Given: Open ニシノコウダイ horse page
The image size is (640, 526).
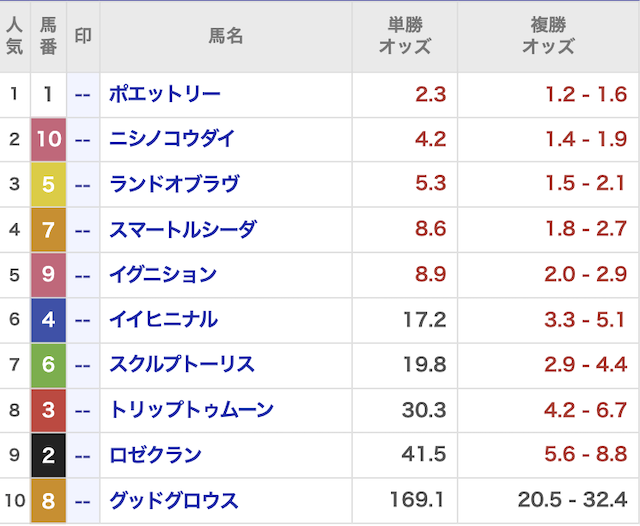Looking at the screenshot, I should click(172, 140).
